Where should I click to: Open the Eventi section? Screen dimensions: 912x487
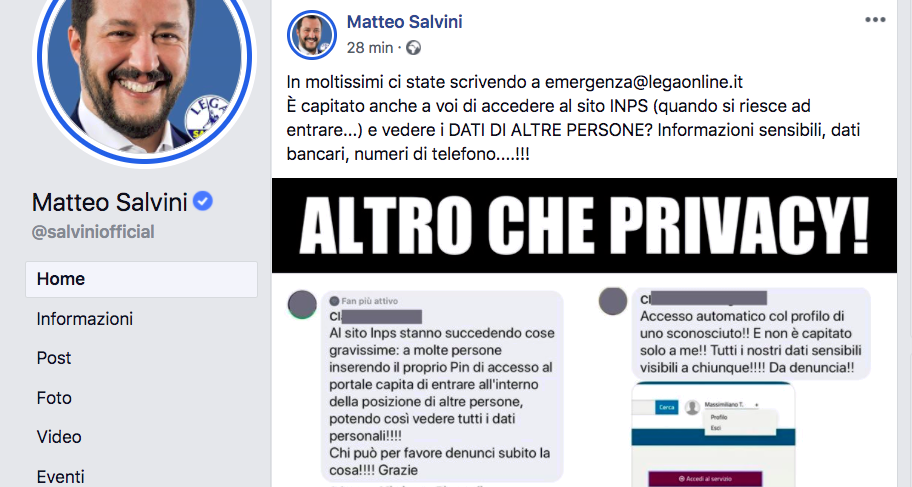[x=60, y=477]
